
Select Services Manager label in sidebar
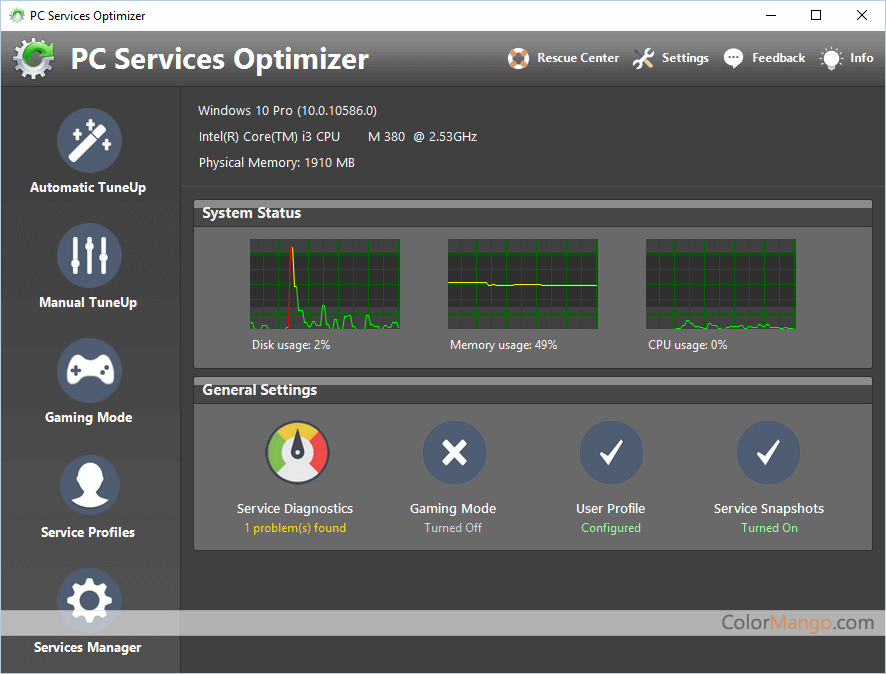tap(88, 647)
